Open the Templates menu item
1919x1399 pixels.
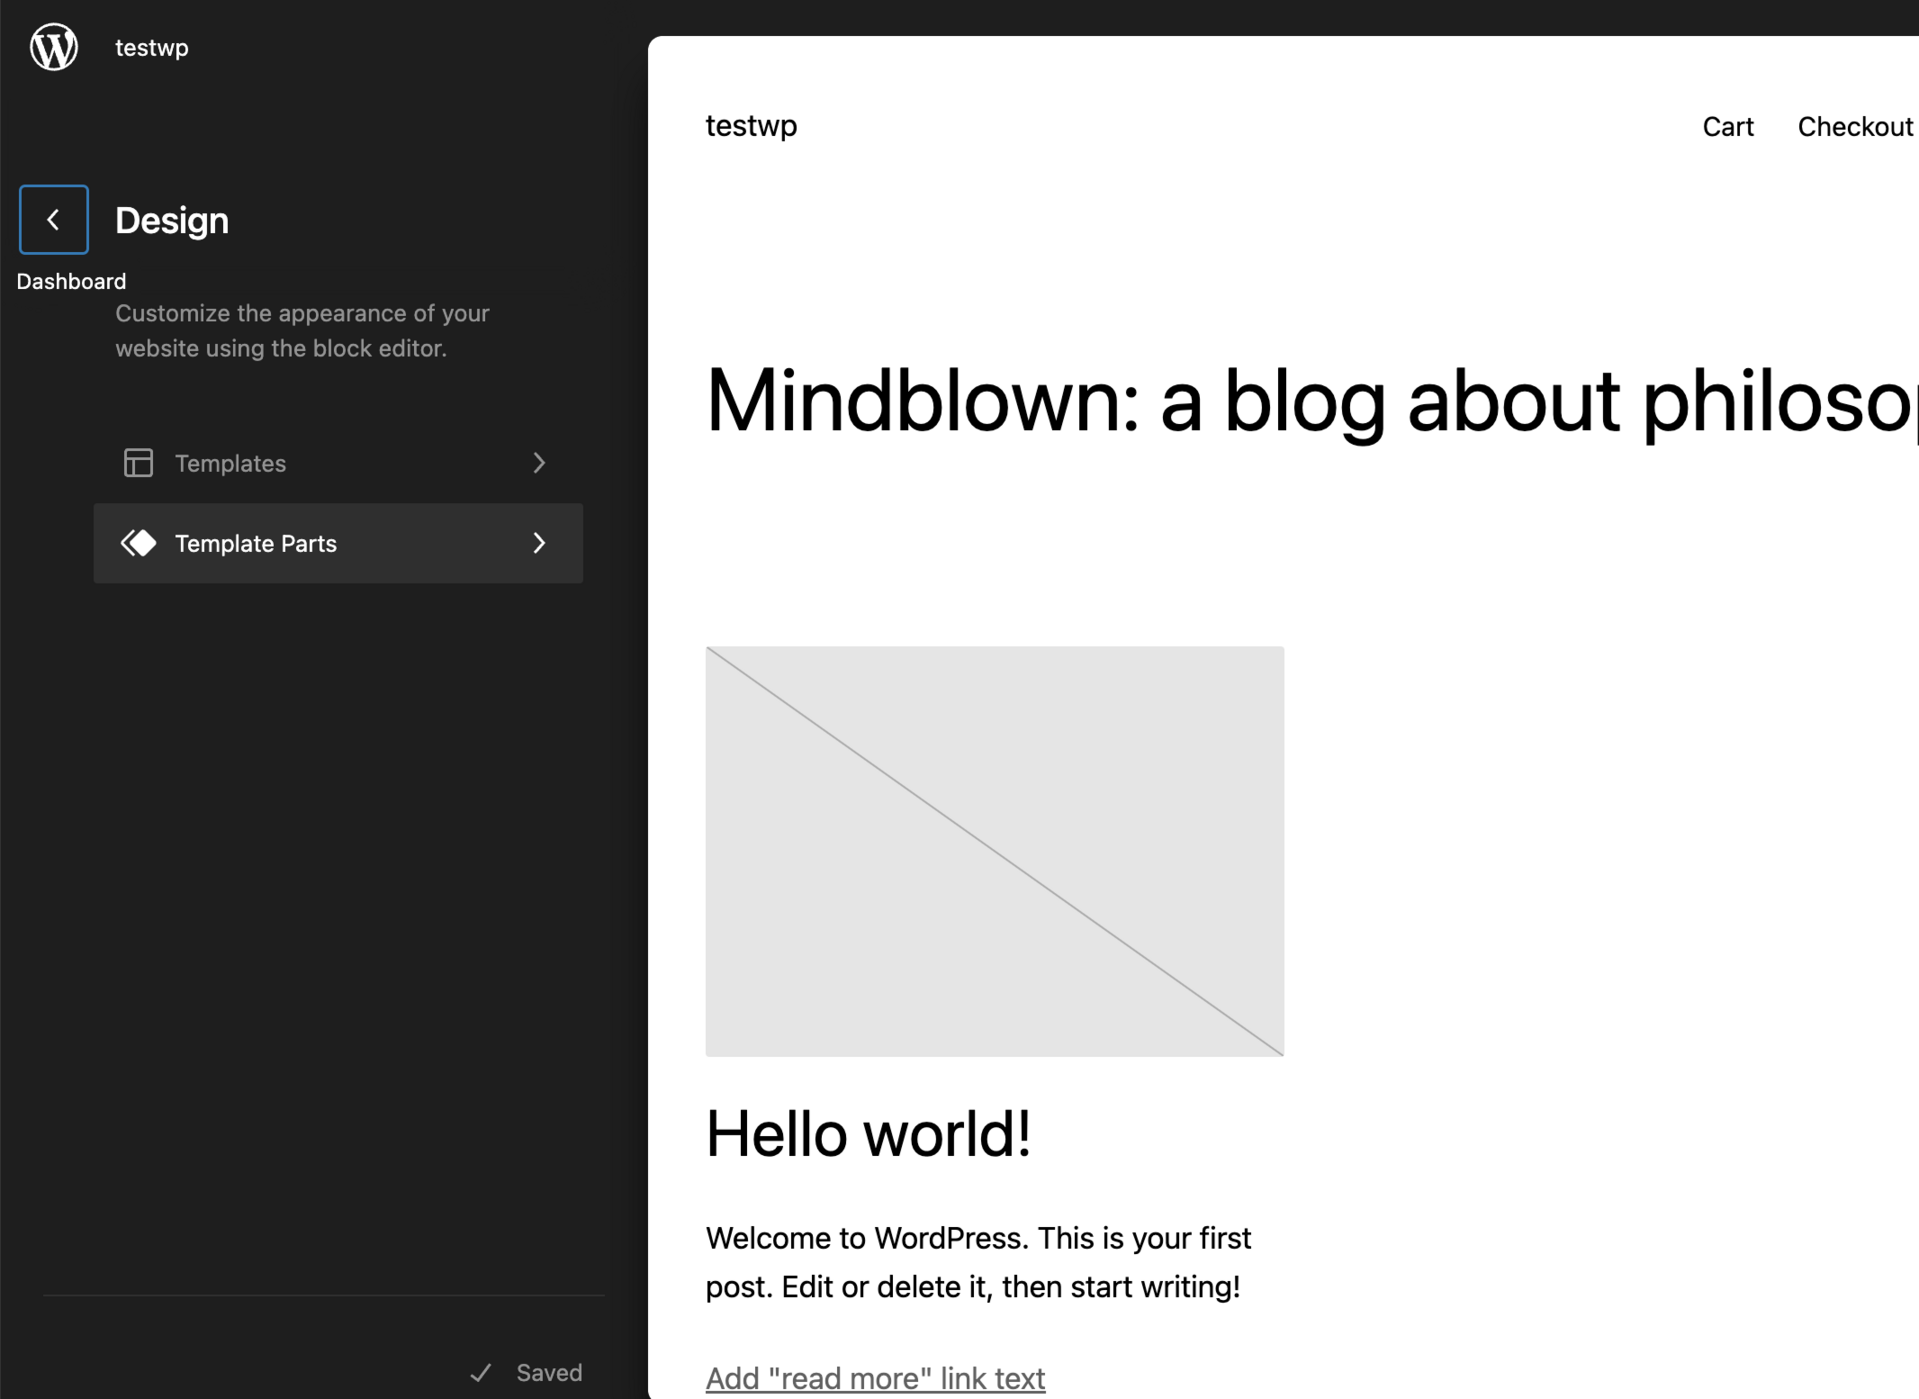(x=338, y=463)
